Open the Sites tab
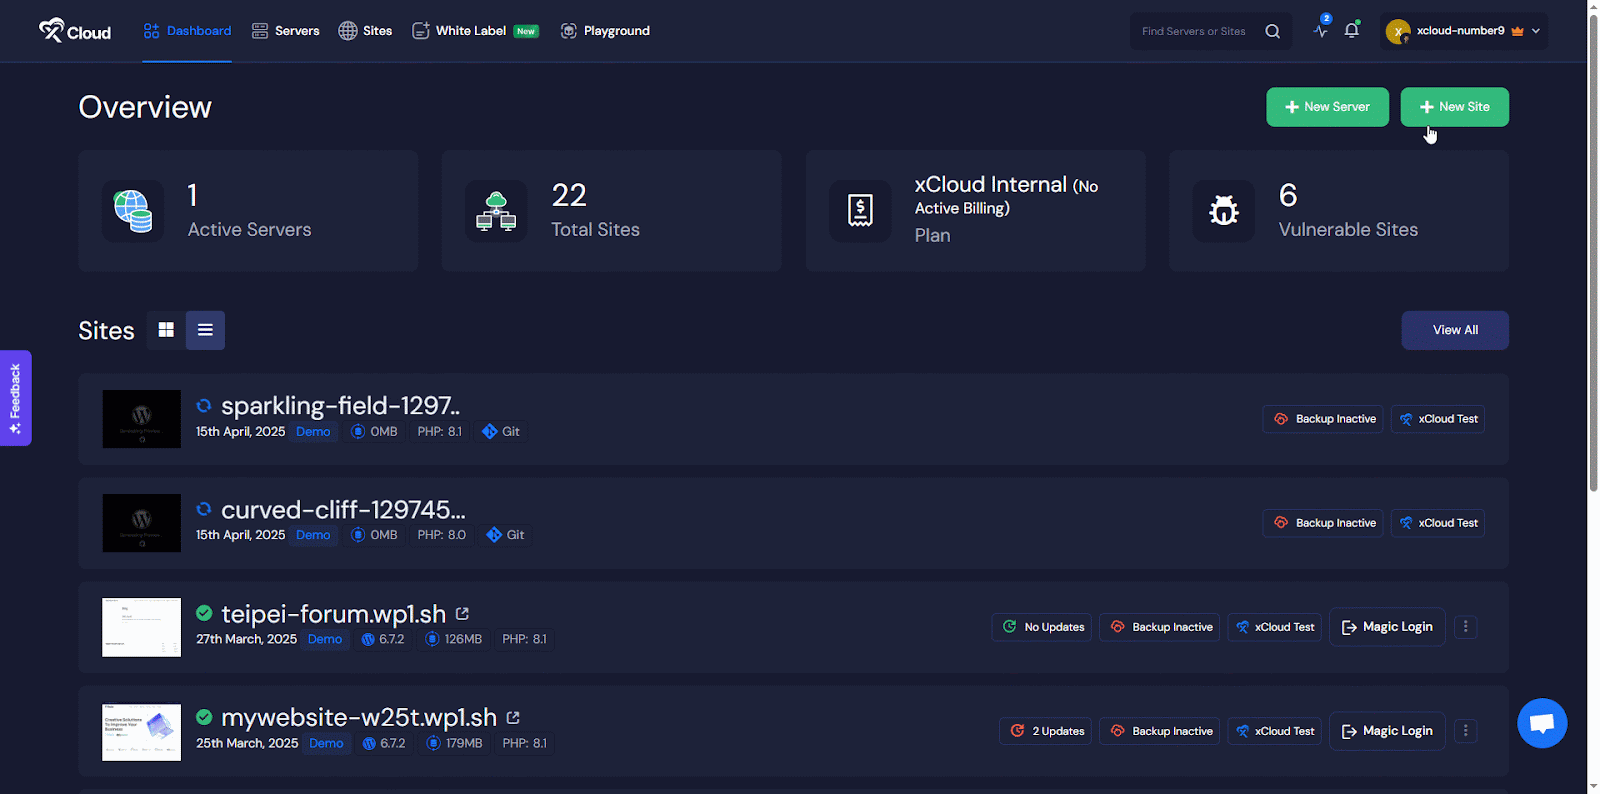Viewport: 1600px width, 794px height. tap(365, 31)
